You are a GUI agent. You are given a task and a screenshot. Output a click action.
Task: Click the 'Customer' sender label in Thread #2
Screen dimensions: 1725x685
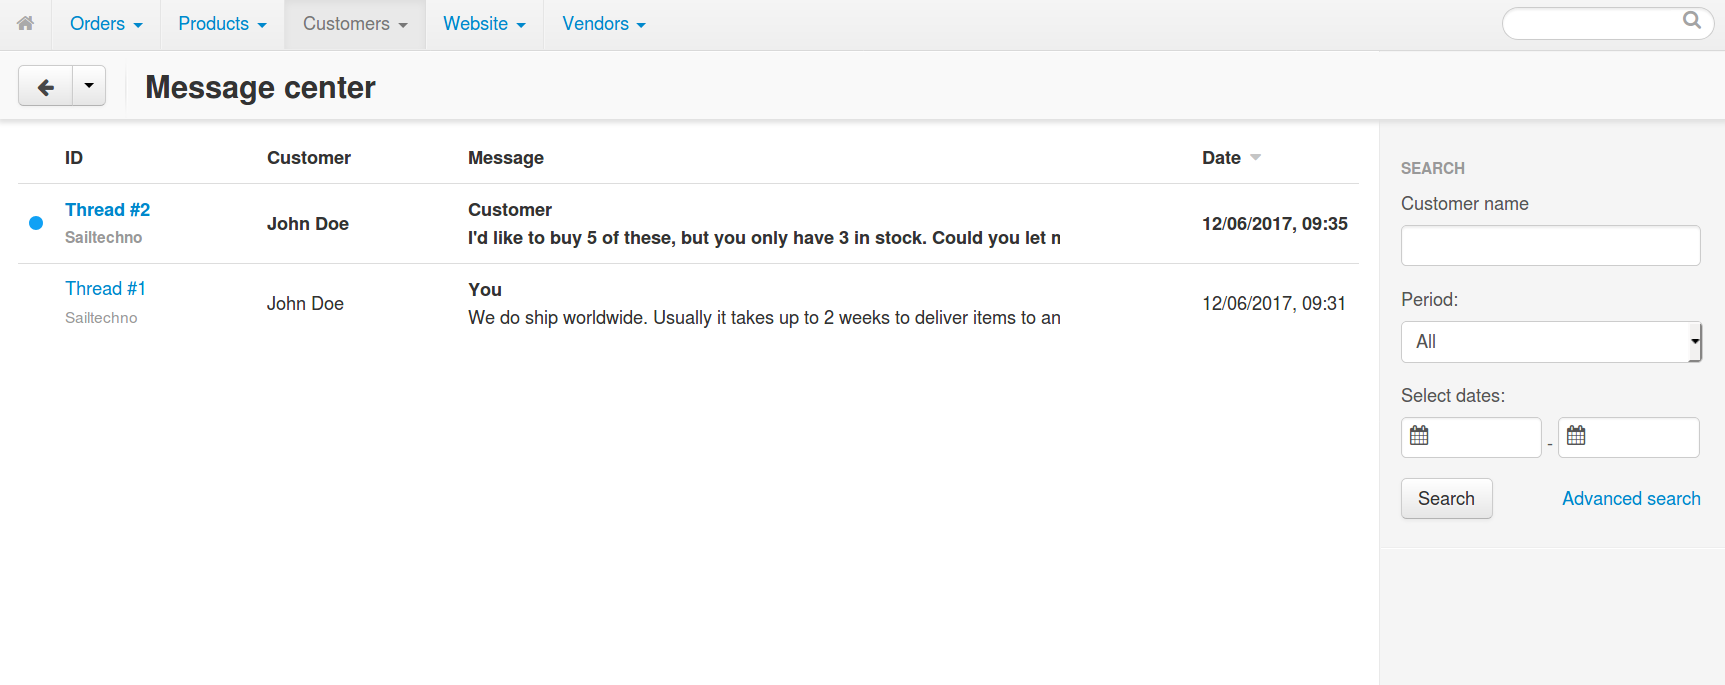(x=510, y=210)
